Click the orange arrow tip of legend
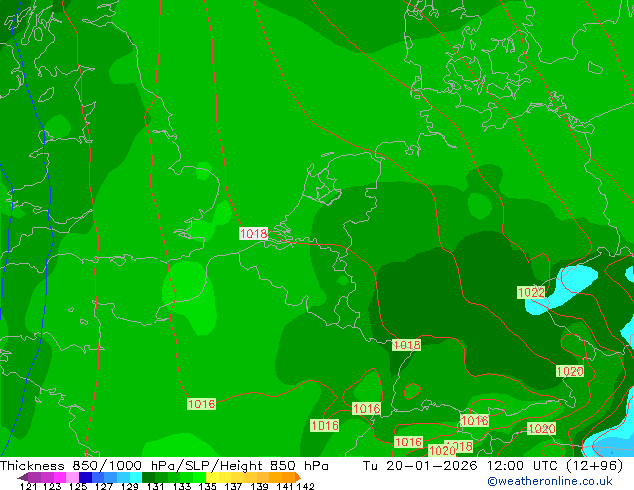This screenshot has height=490, width=634. pos(298,477)
